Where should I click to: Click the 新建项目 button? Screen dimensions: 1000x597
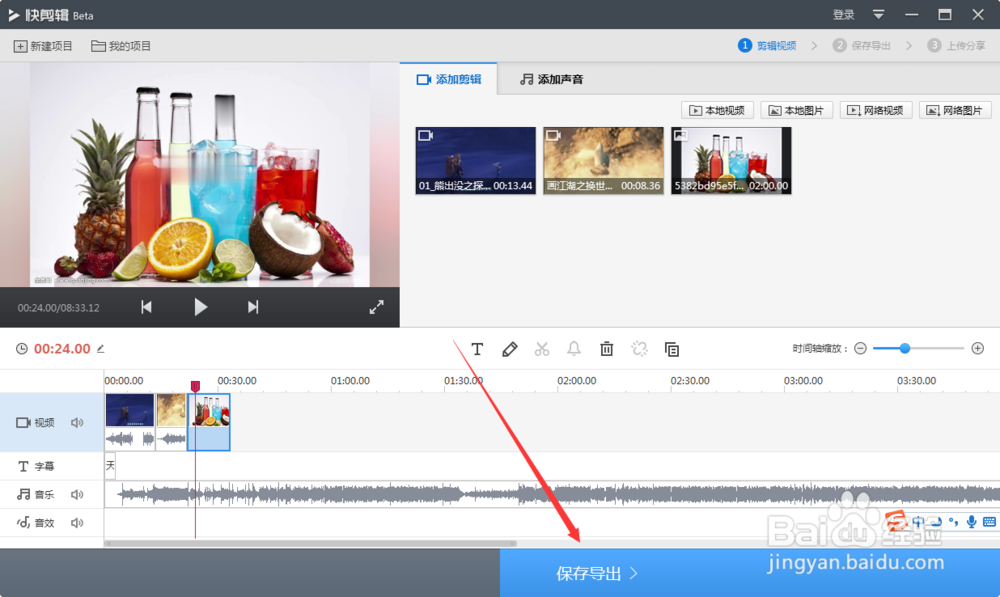click(x=43, y=46)
